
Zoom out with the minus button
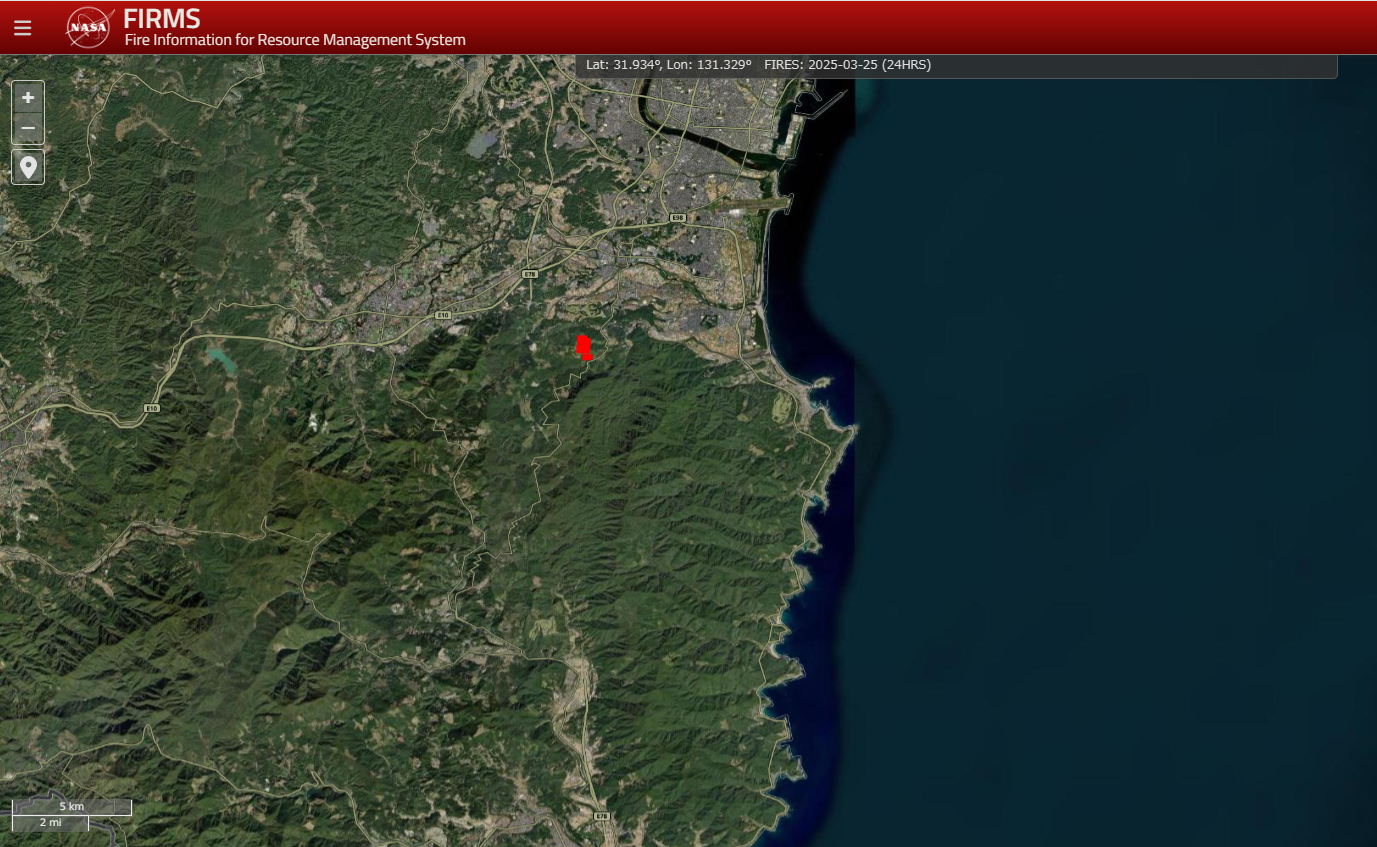[28, 128]
